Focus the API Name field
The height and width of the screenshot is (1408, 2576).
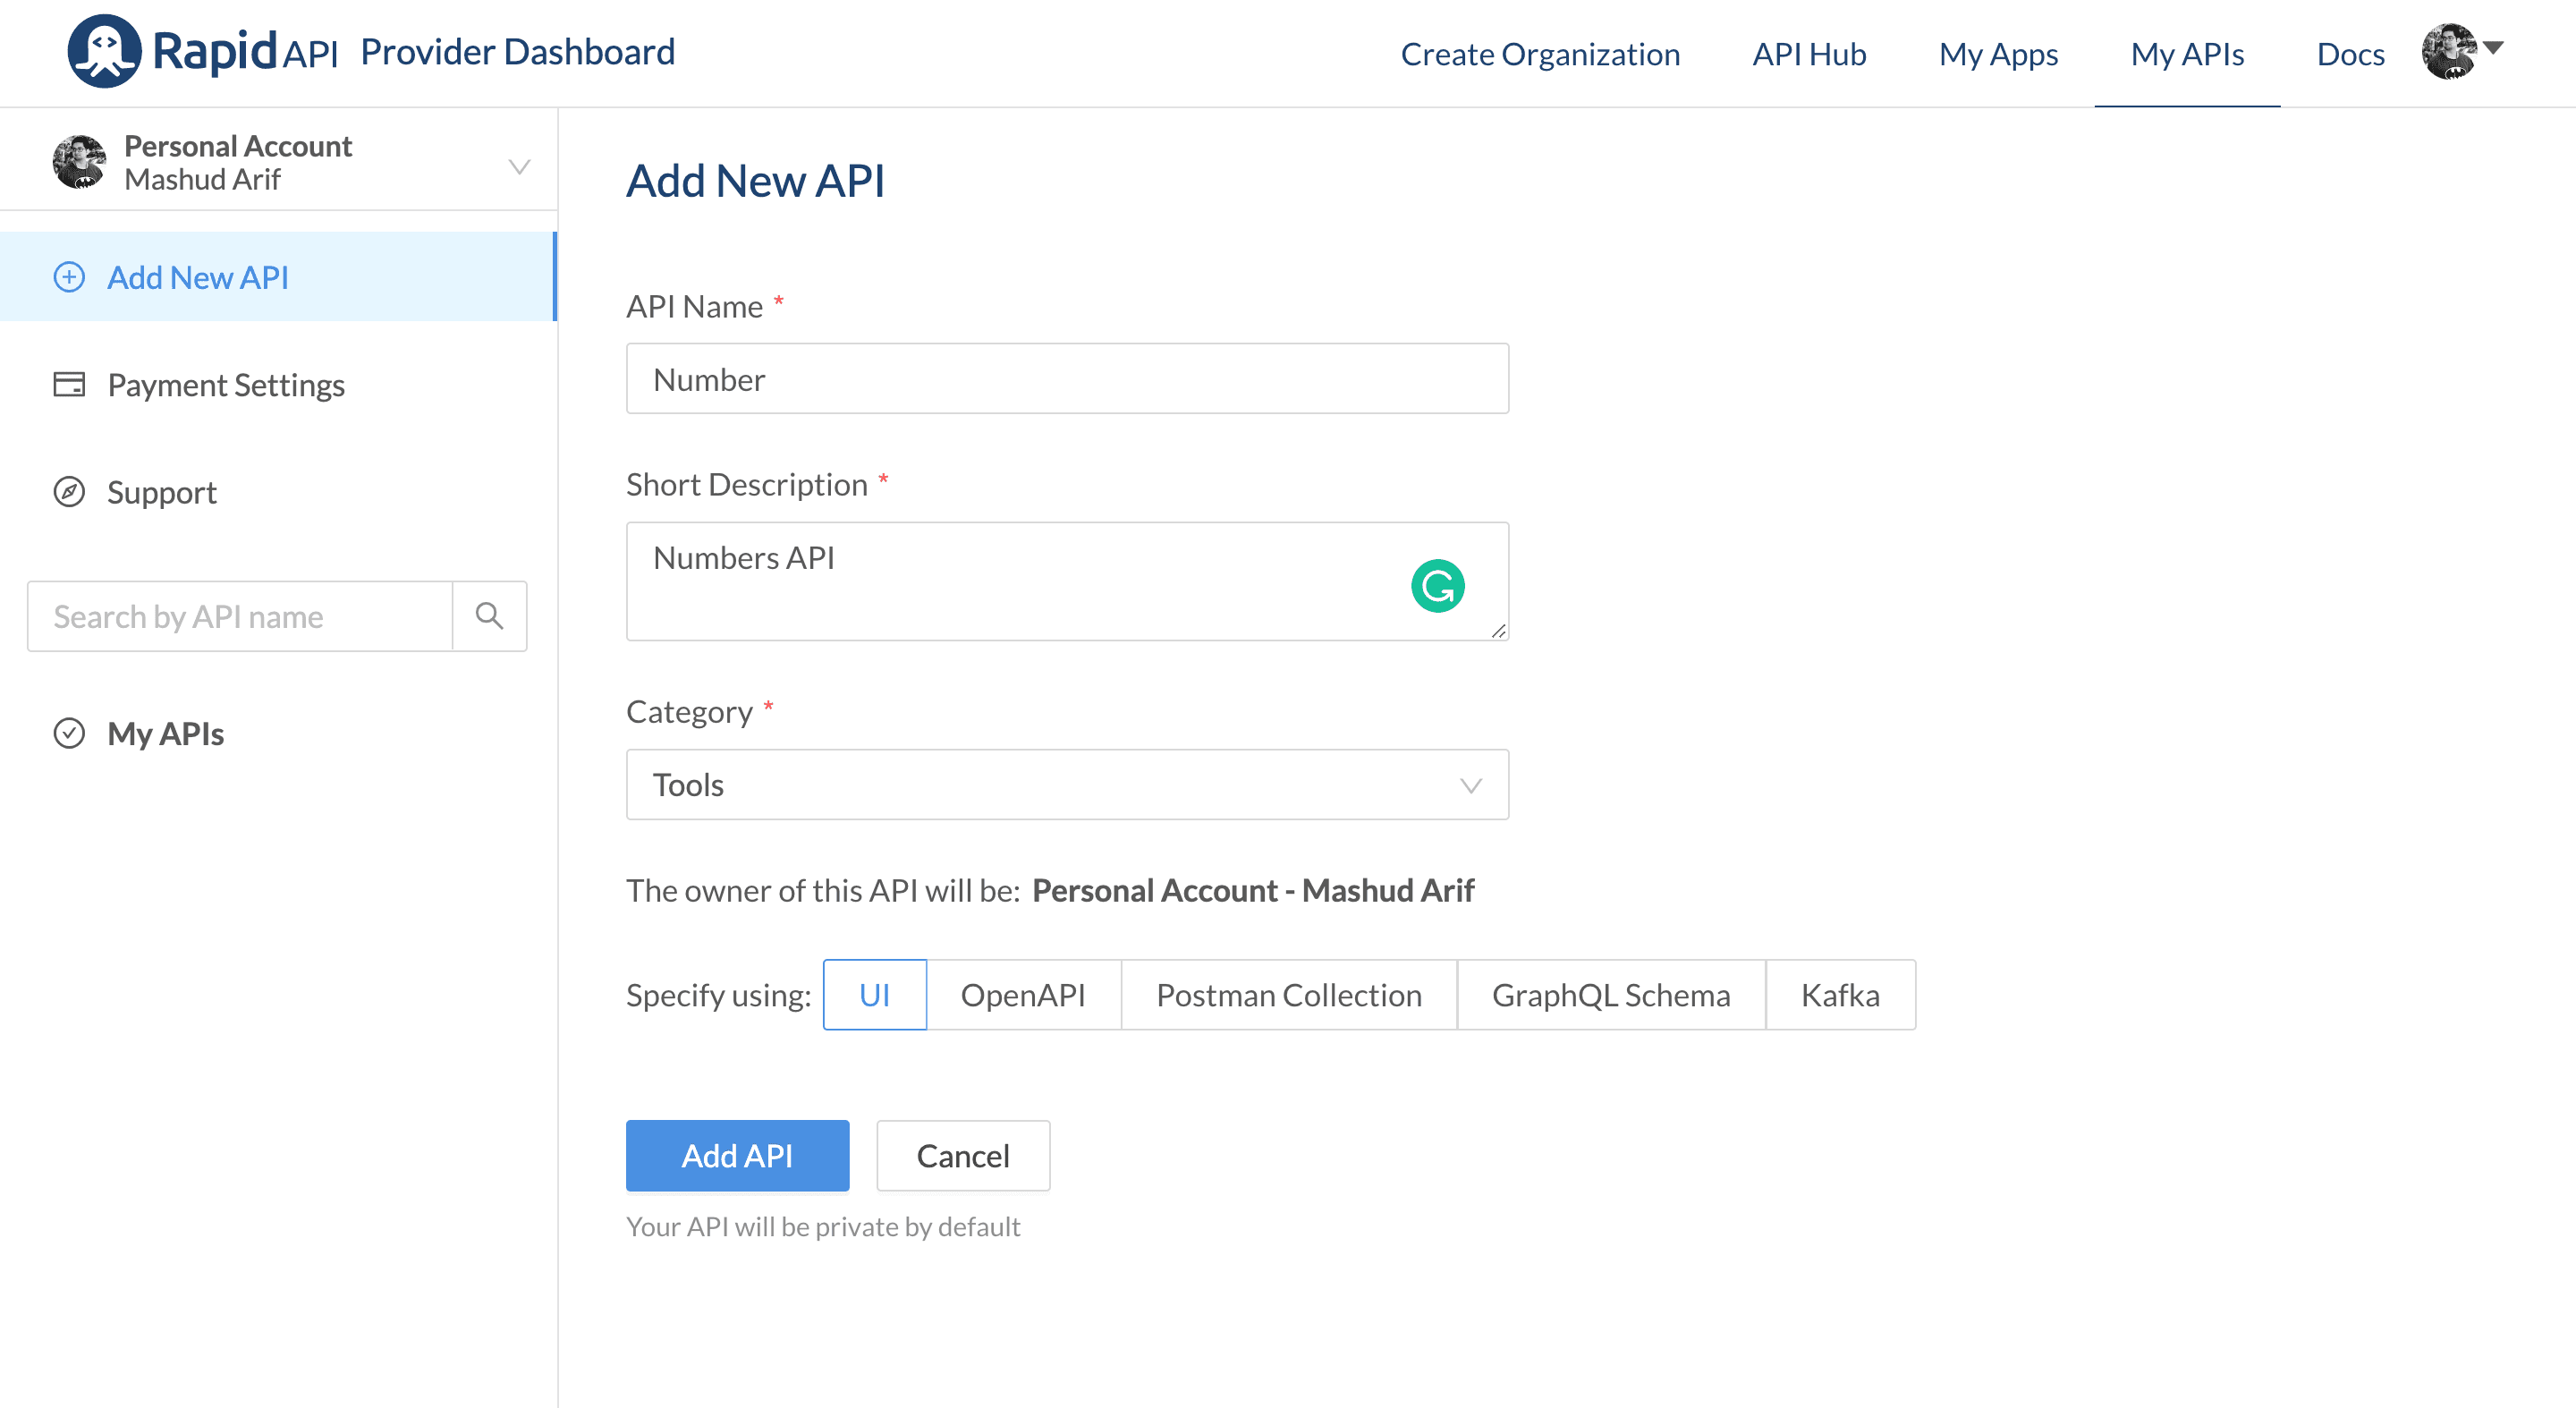pyautogui.click(x=1067, y=379)
